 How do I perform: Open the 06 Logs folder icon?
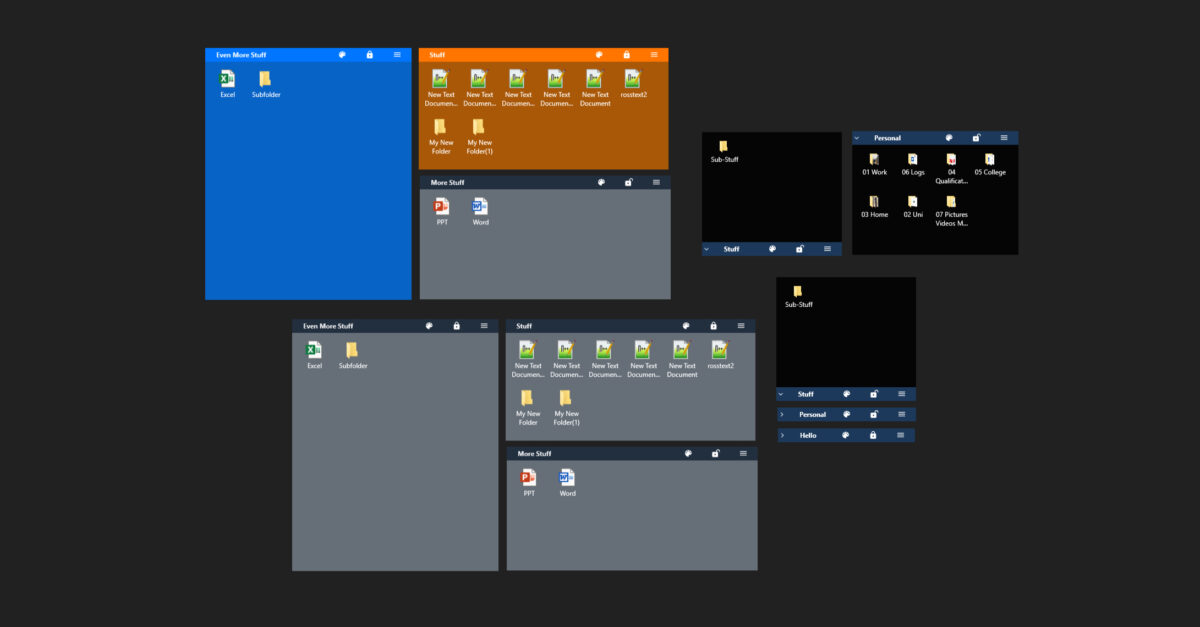tap(912, 160)
